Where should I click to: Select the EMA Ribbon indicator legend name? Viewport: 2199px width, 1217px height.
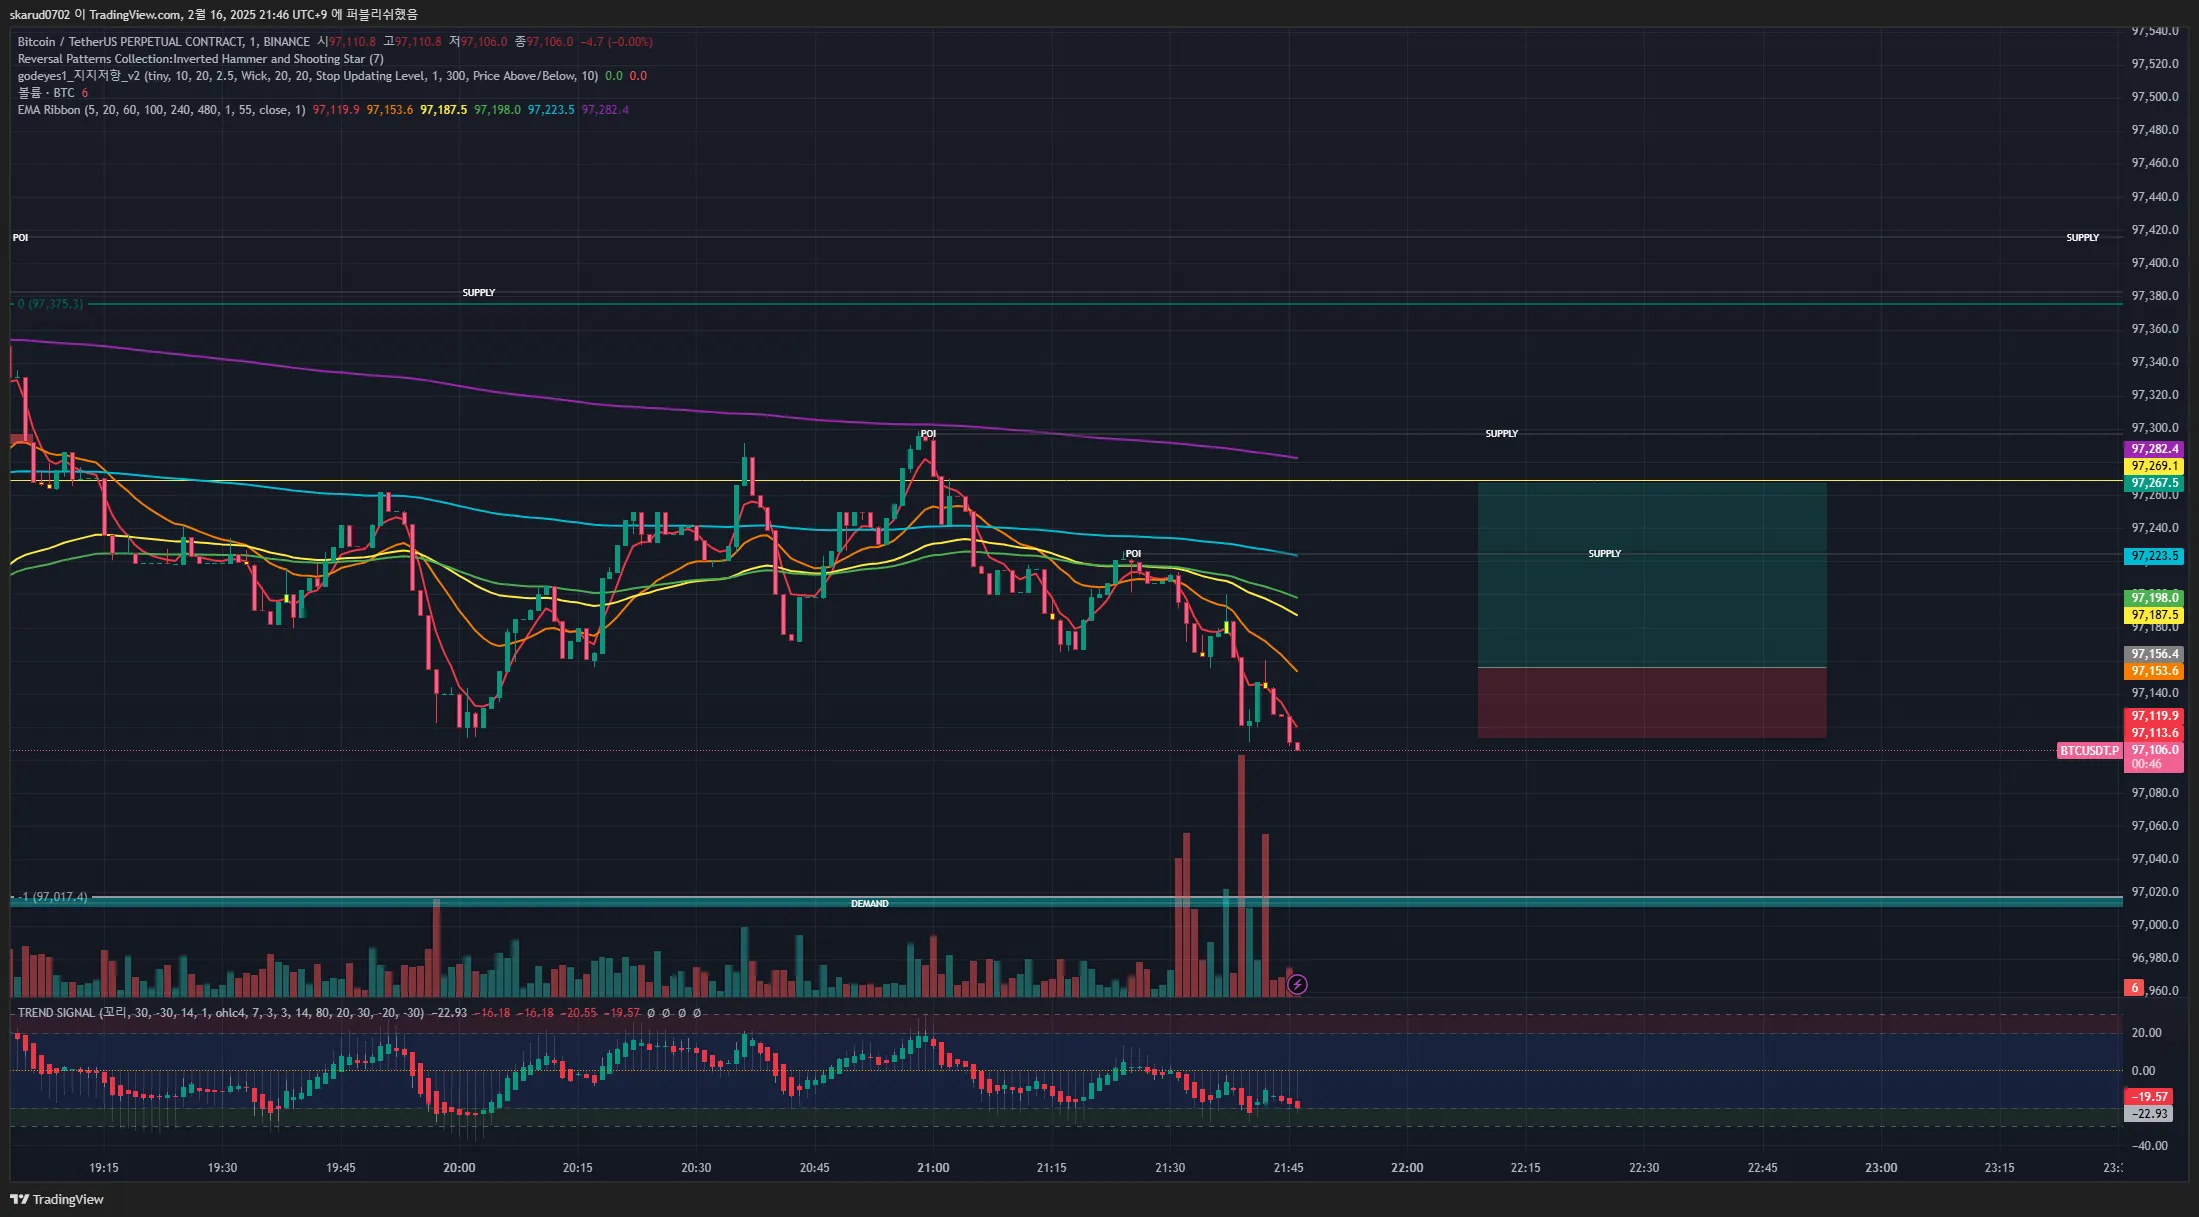(x=161, y=110)
